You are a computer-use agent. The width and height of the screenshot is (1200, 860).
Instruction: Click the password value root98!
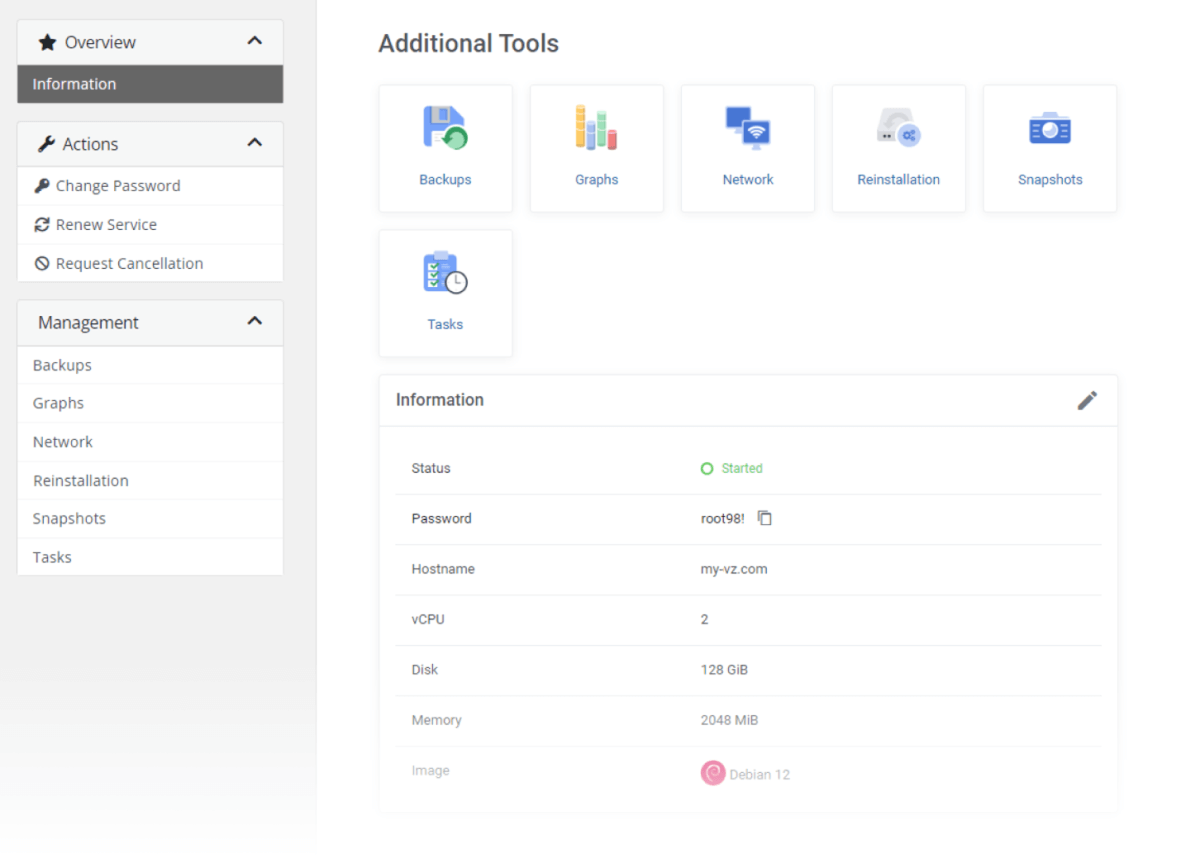click(x=723, y=518)
